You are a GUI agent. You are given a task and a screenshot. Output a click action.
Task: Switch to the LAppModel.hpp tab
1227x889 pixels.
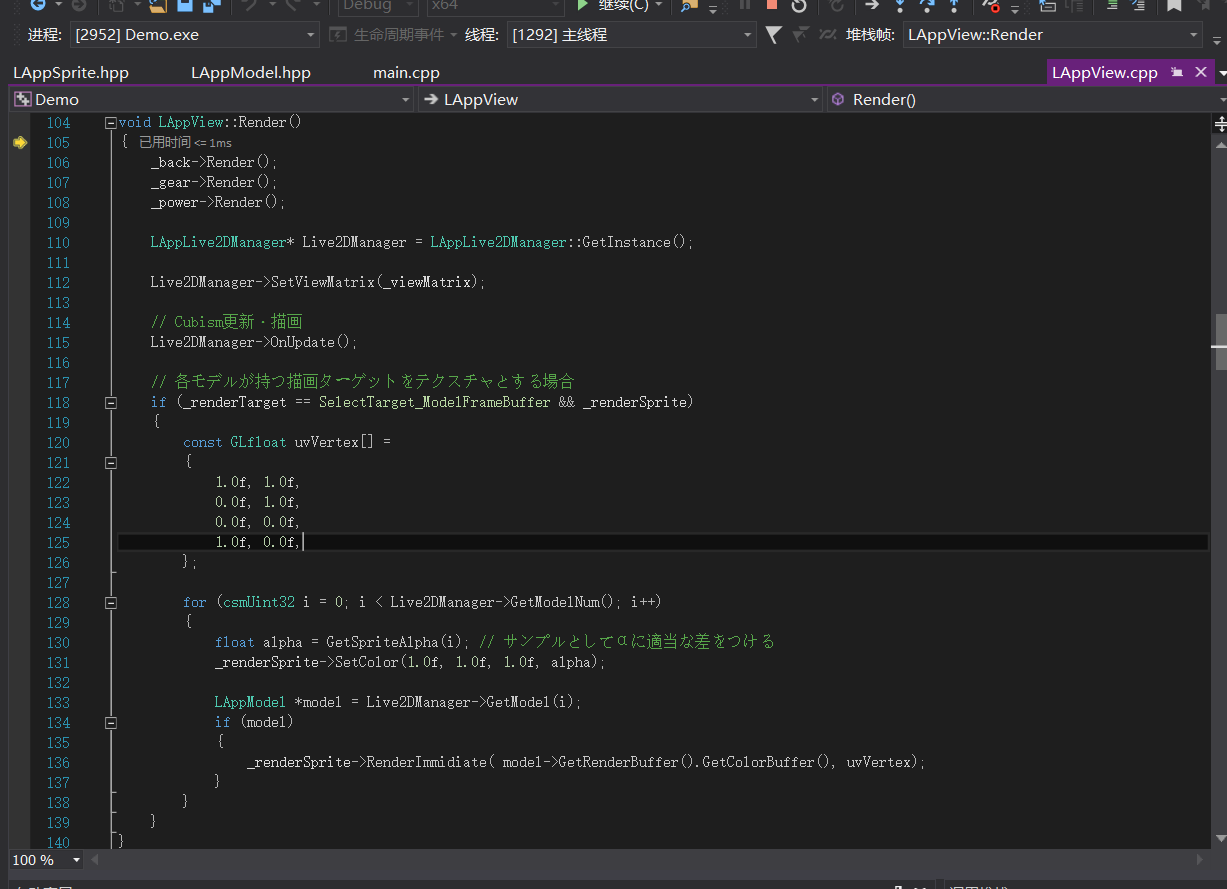[251, 73]
